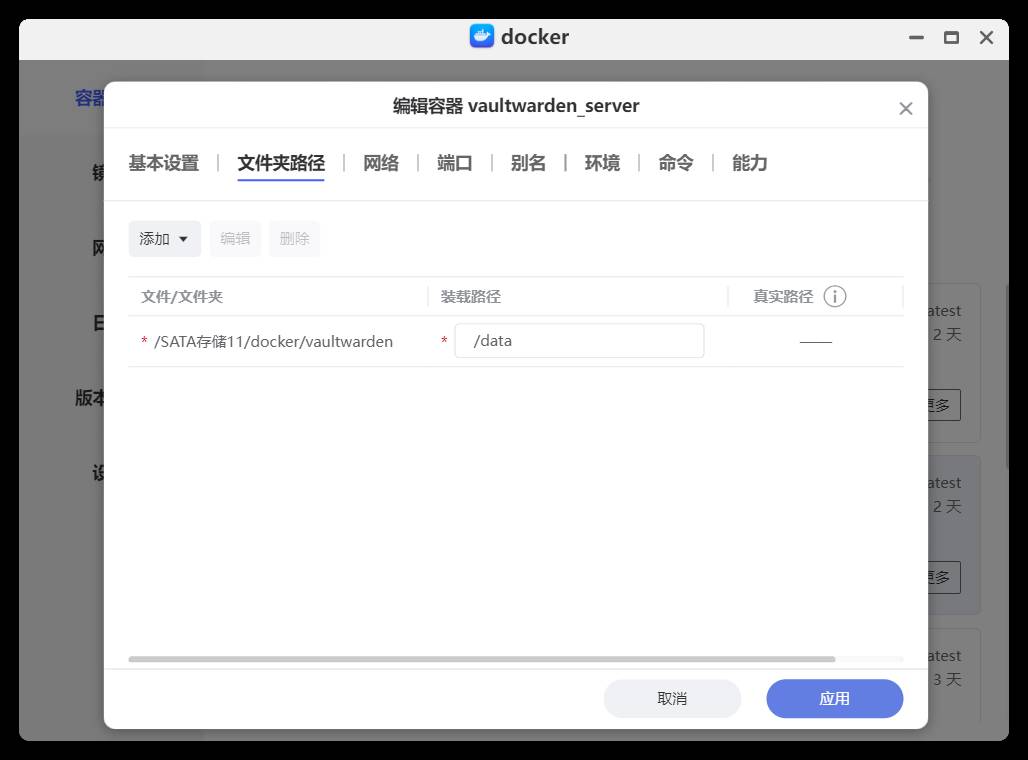Screen dimensions: 1028x760
Task: Click the 文件/文件夹 column header
Action: coord(182,296)
